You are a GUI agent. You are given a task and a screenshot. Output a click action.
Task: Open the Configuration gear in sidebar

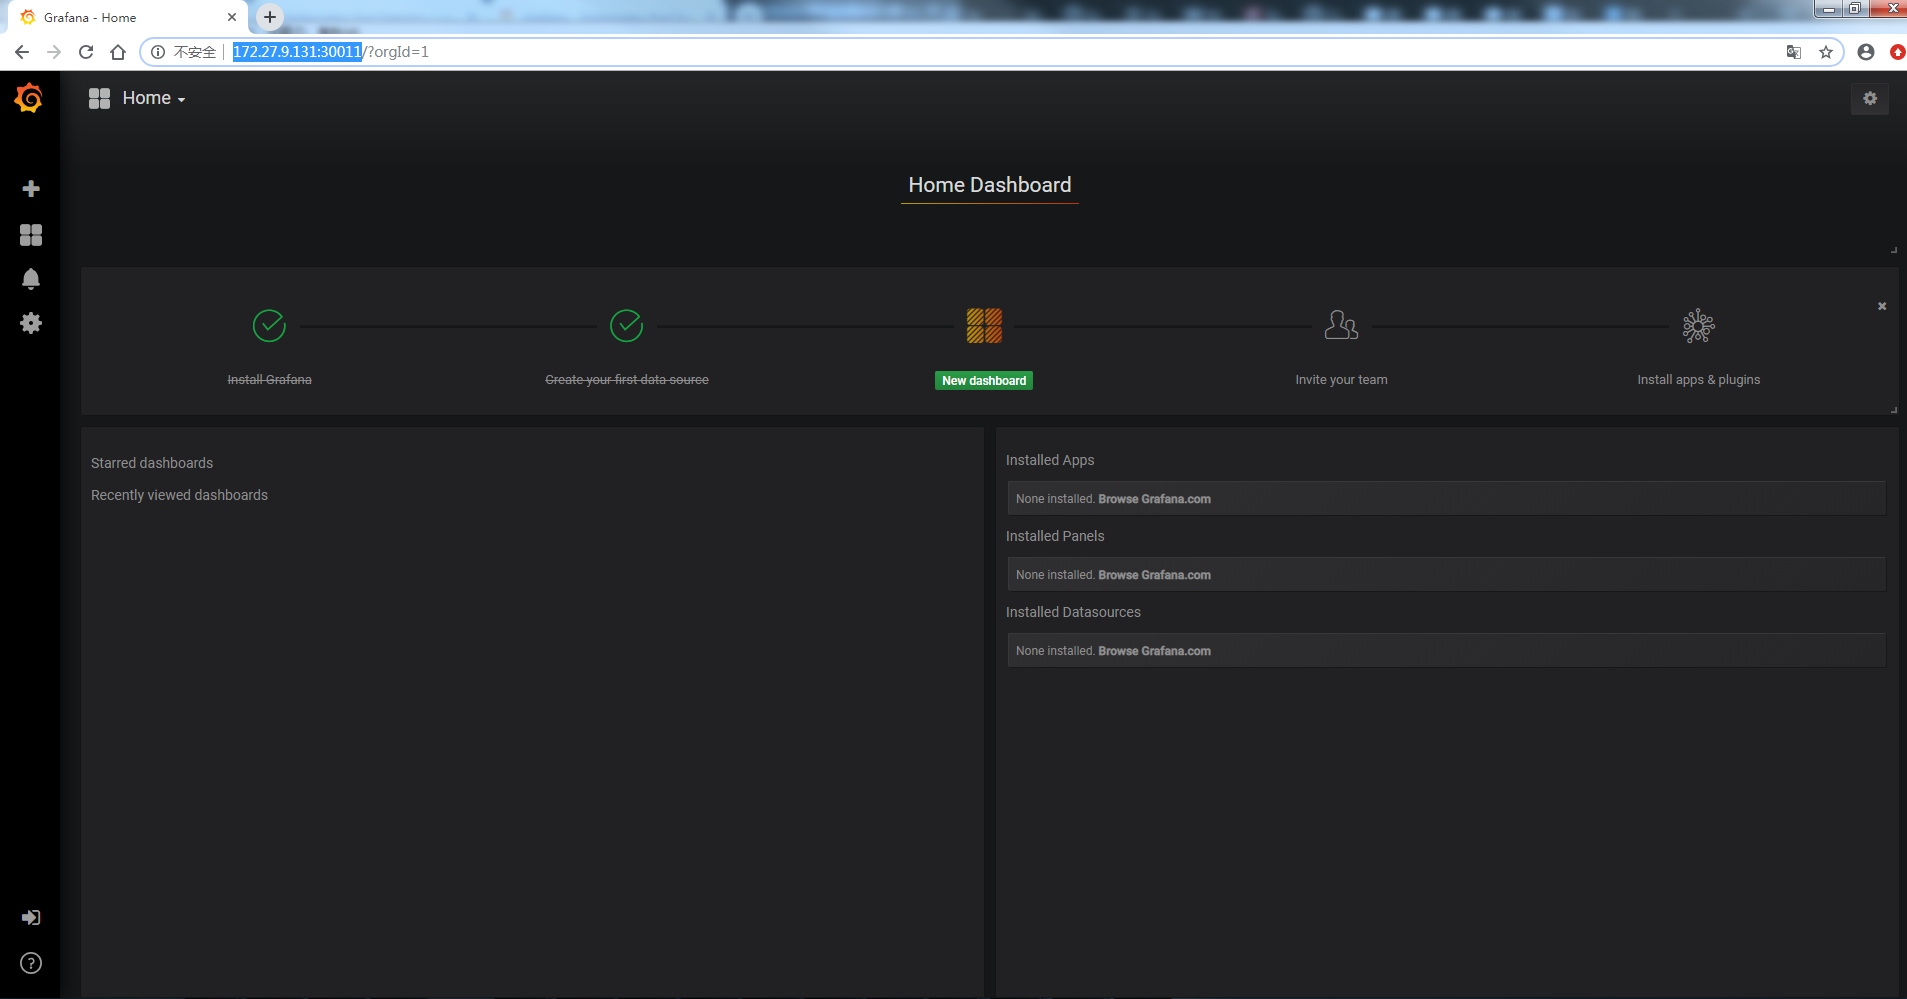coord(31,323)
